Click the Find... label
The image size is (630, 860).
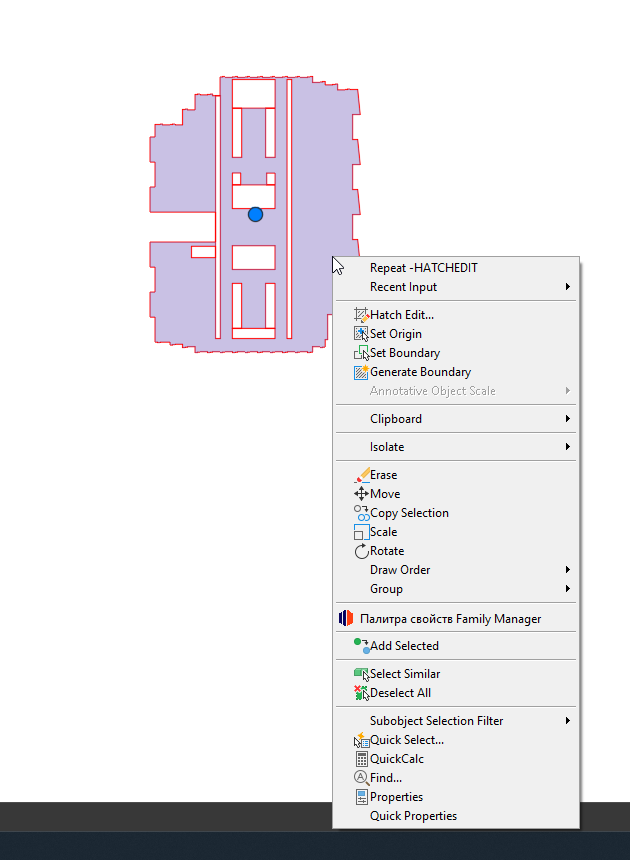386,778
